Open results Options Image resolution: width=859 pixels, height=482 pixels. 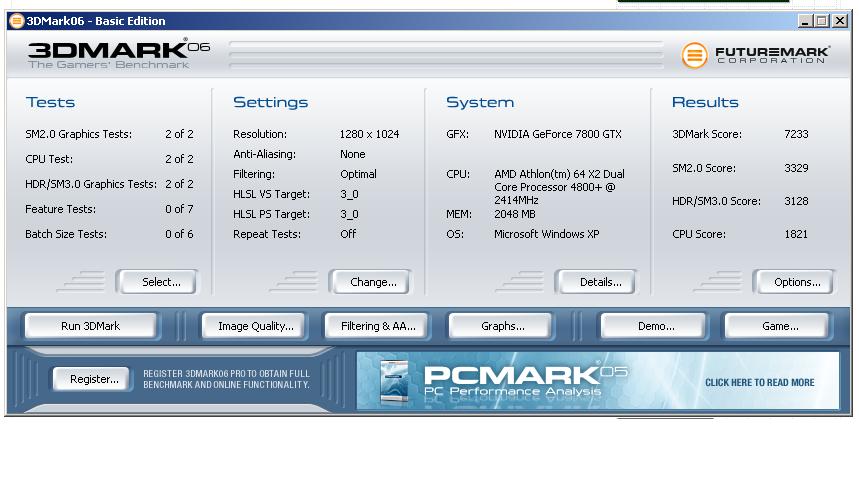[794, 282]
